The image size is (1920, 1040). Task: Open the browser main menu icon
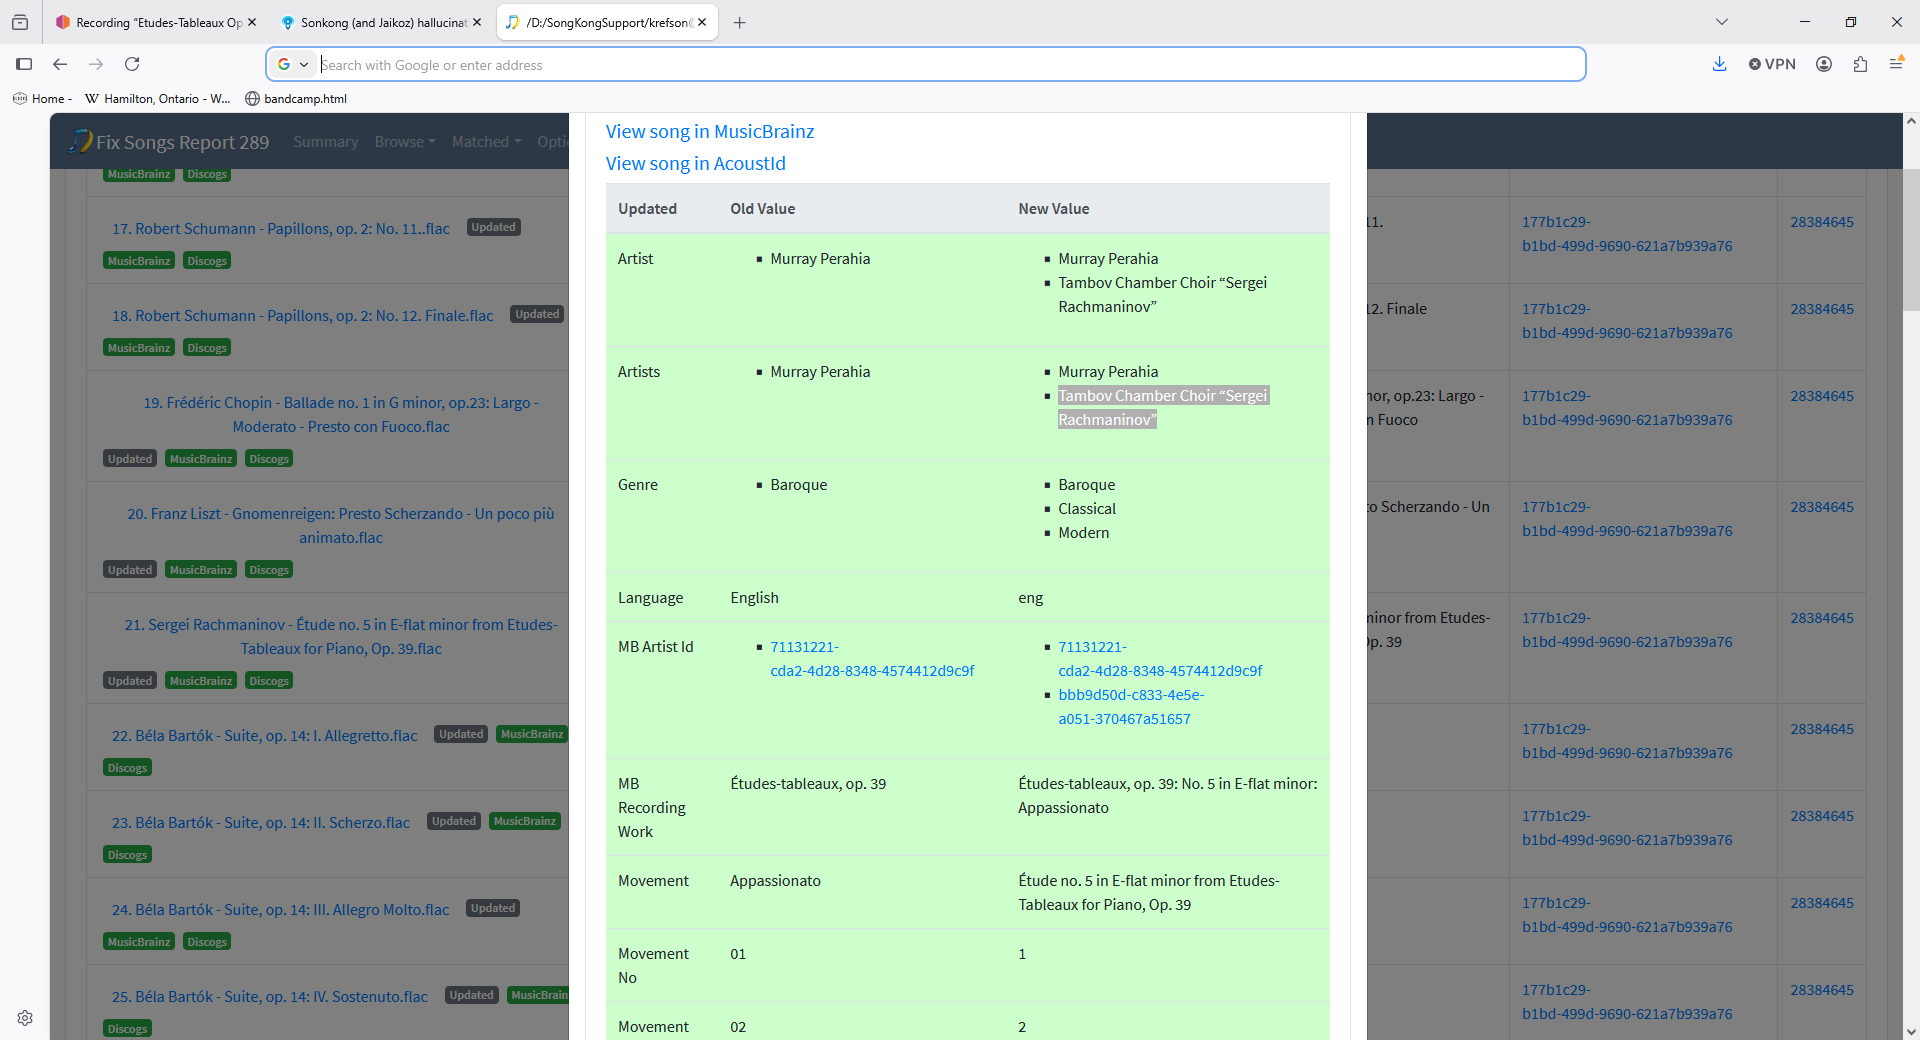click(1896, 64)
